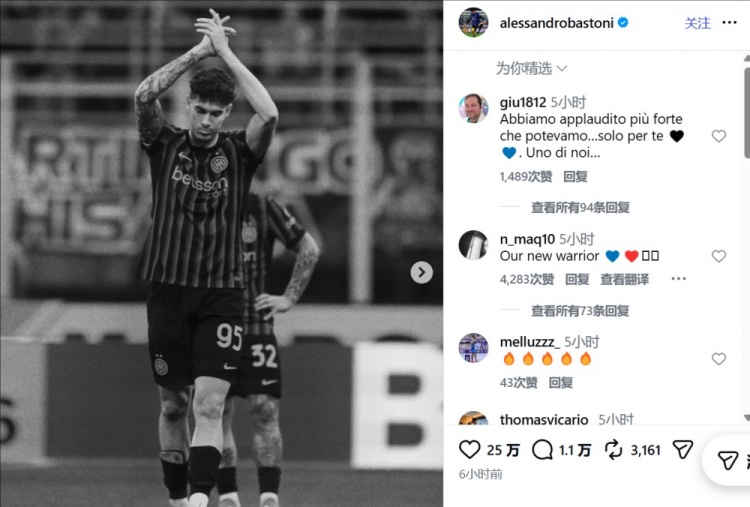Translate n_maq10's comment with 查看翻译

(625, 279)
